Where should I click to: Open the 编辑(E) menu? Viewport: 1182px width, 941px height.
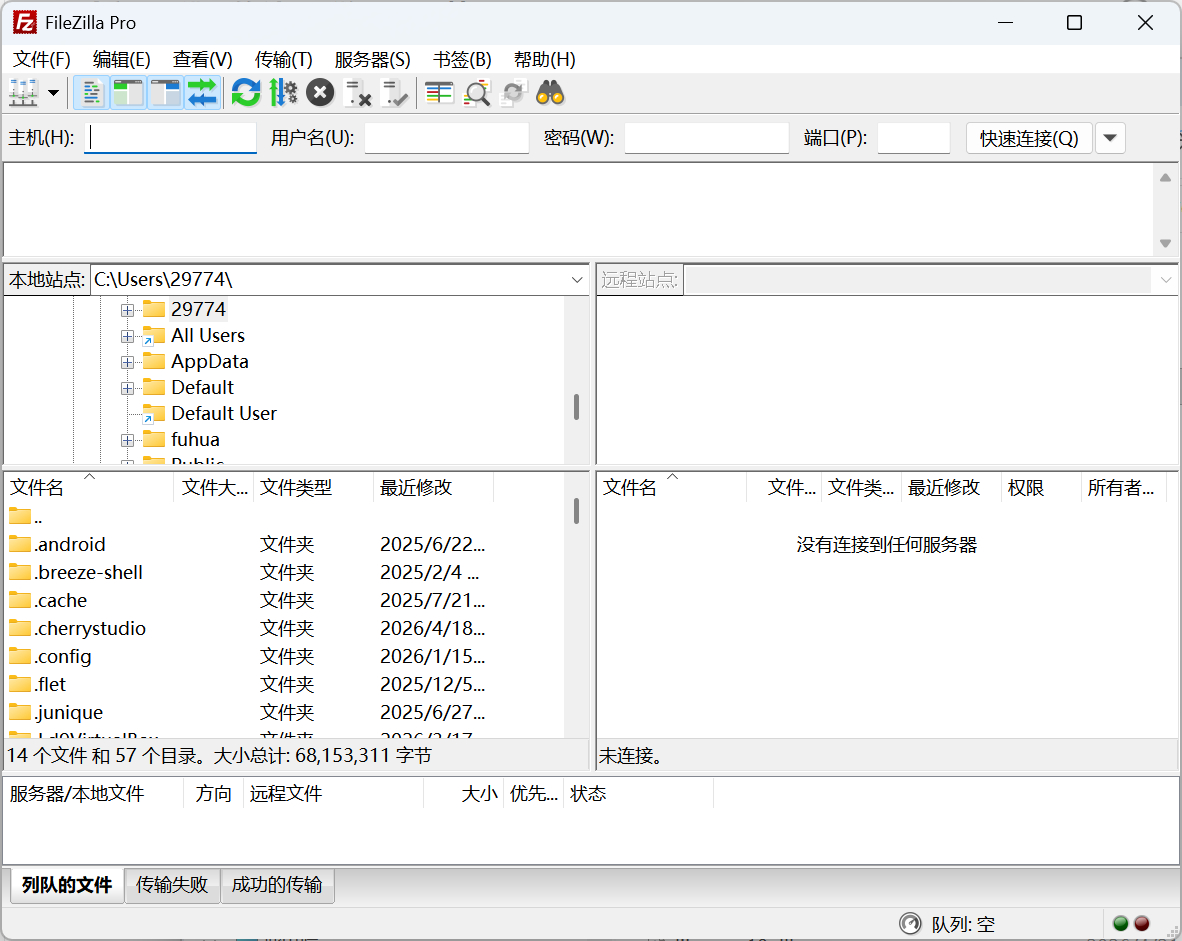click(121, 60)
